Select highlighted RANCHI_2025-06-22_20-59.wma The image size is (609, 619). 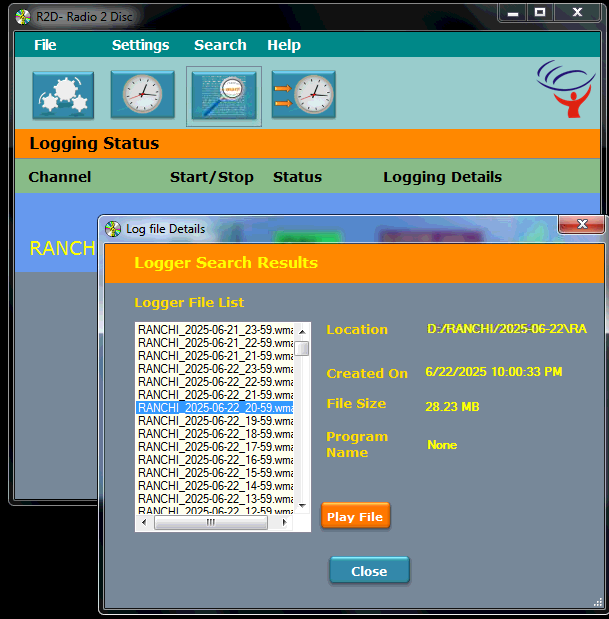215,408
